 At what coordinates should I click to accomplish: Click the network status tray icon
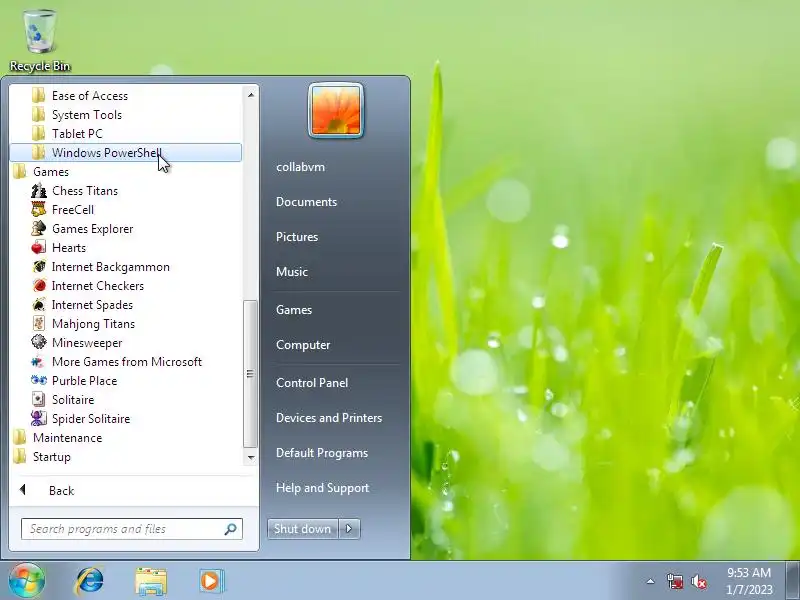point(674,581)
